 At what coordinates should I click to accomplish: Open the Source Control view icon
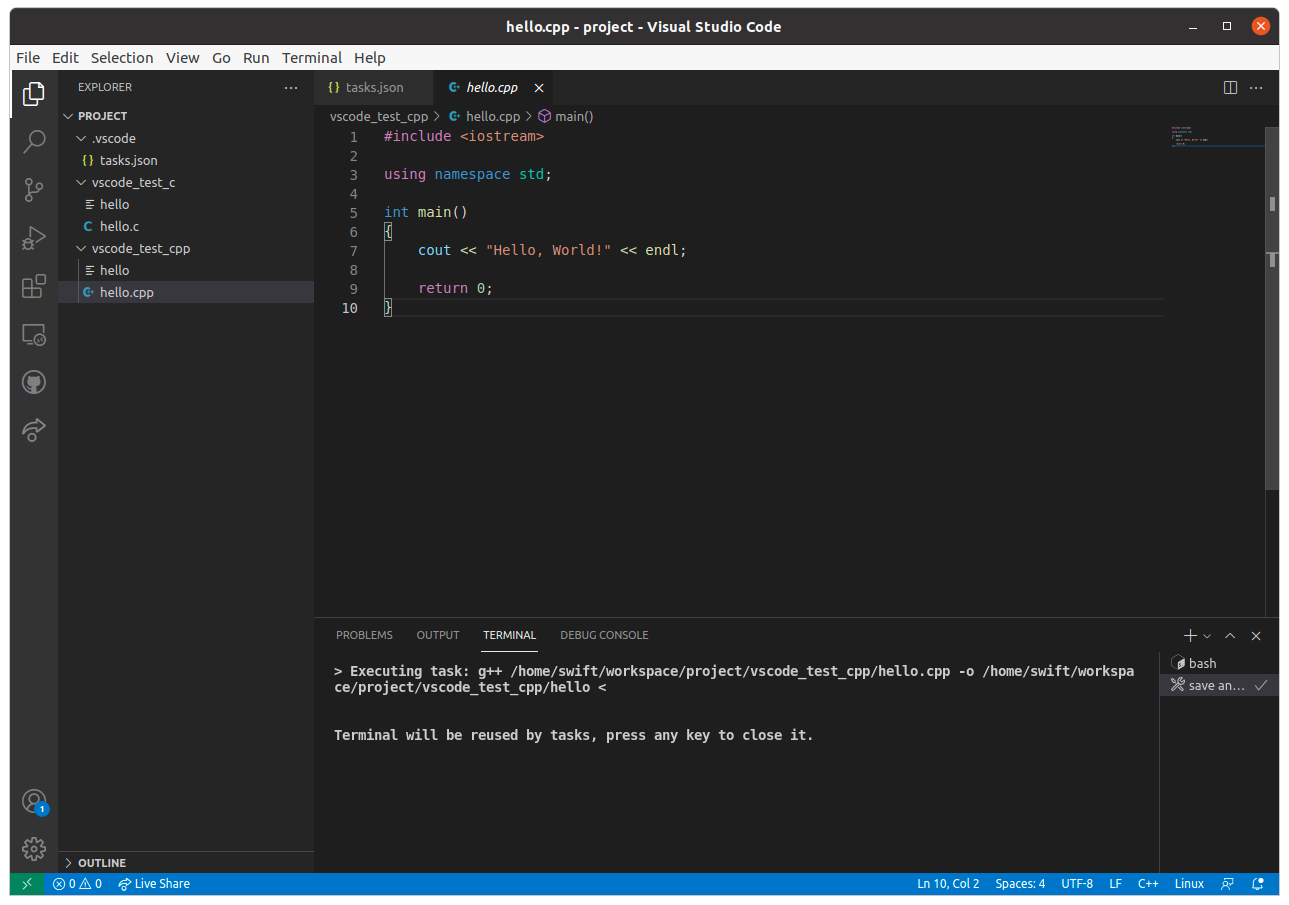point(34,190)
